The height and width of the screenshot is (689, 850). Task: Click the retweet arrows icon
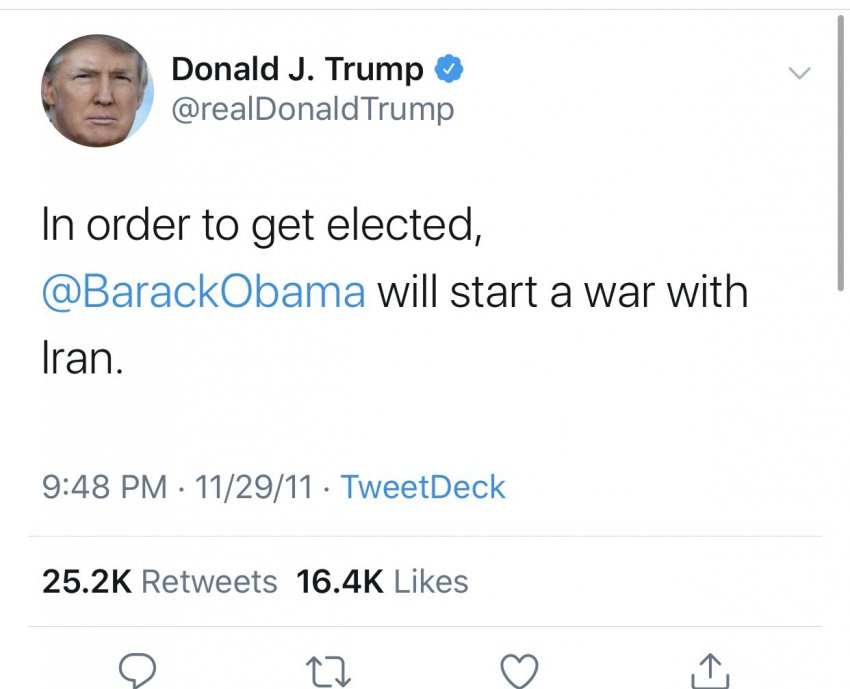329,671
